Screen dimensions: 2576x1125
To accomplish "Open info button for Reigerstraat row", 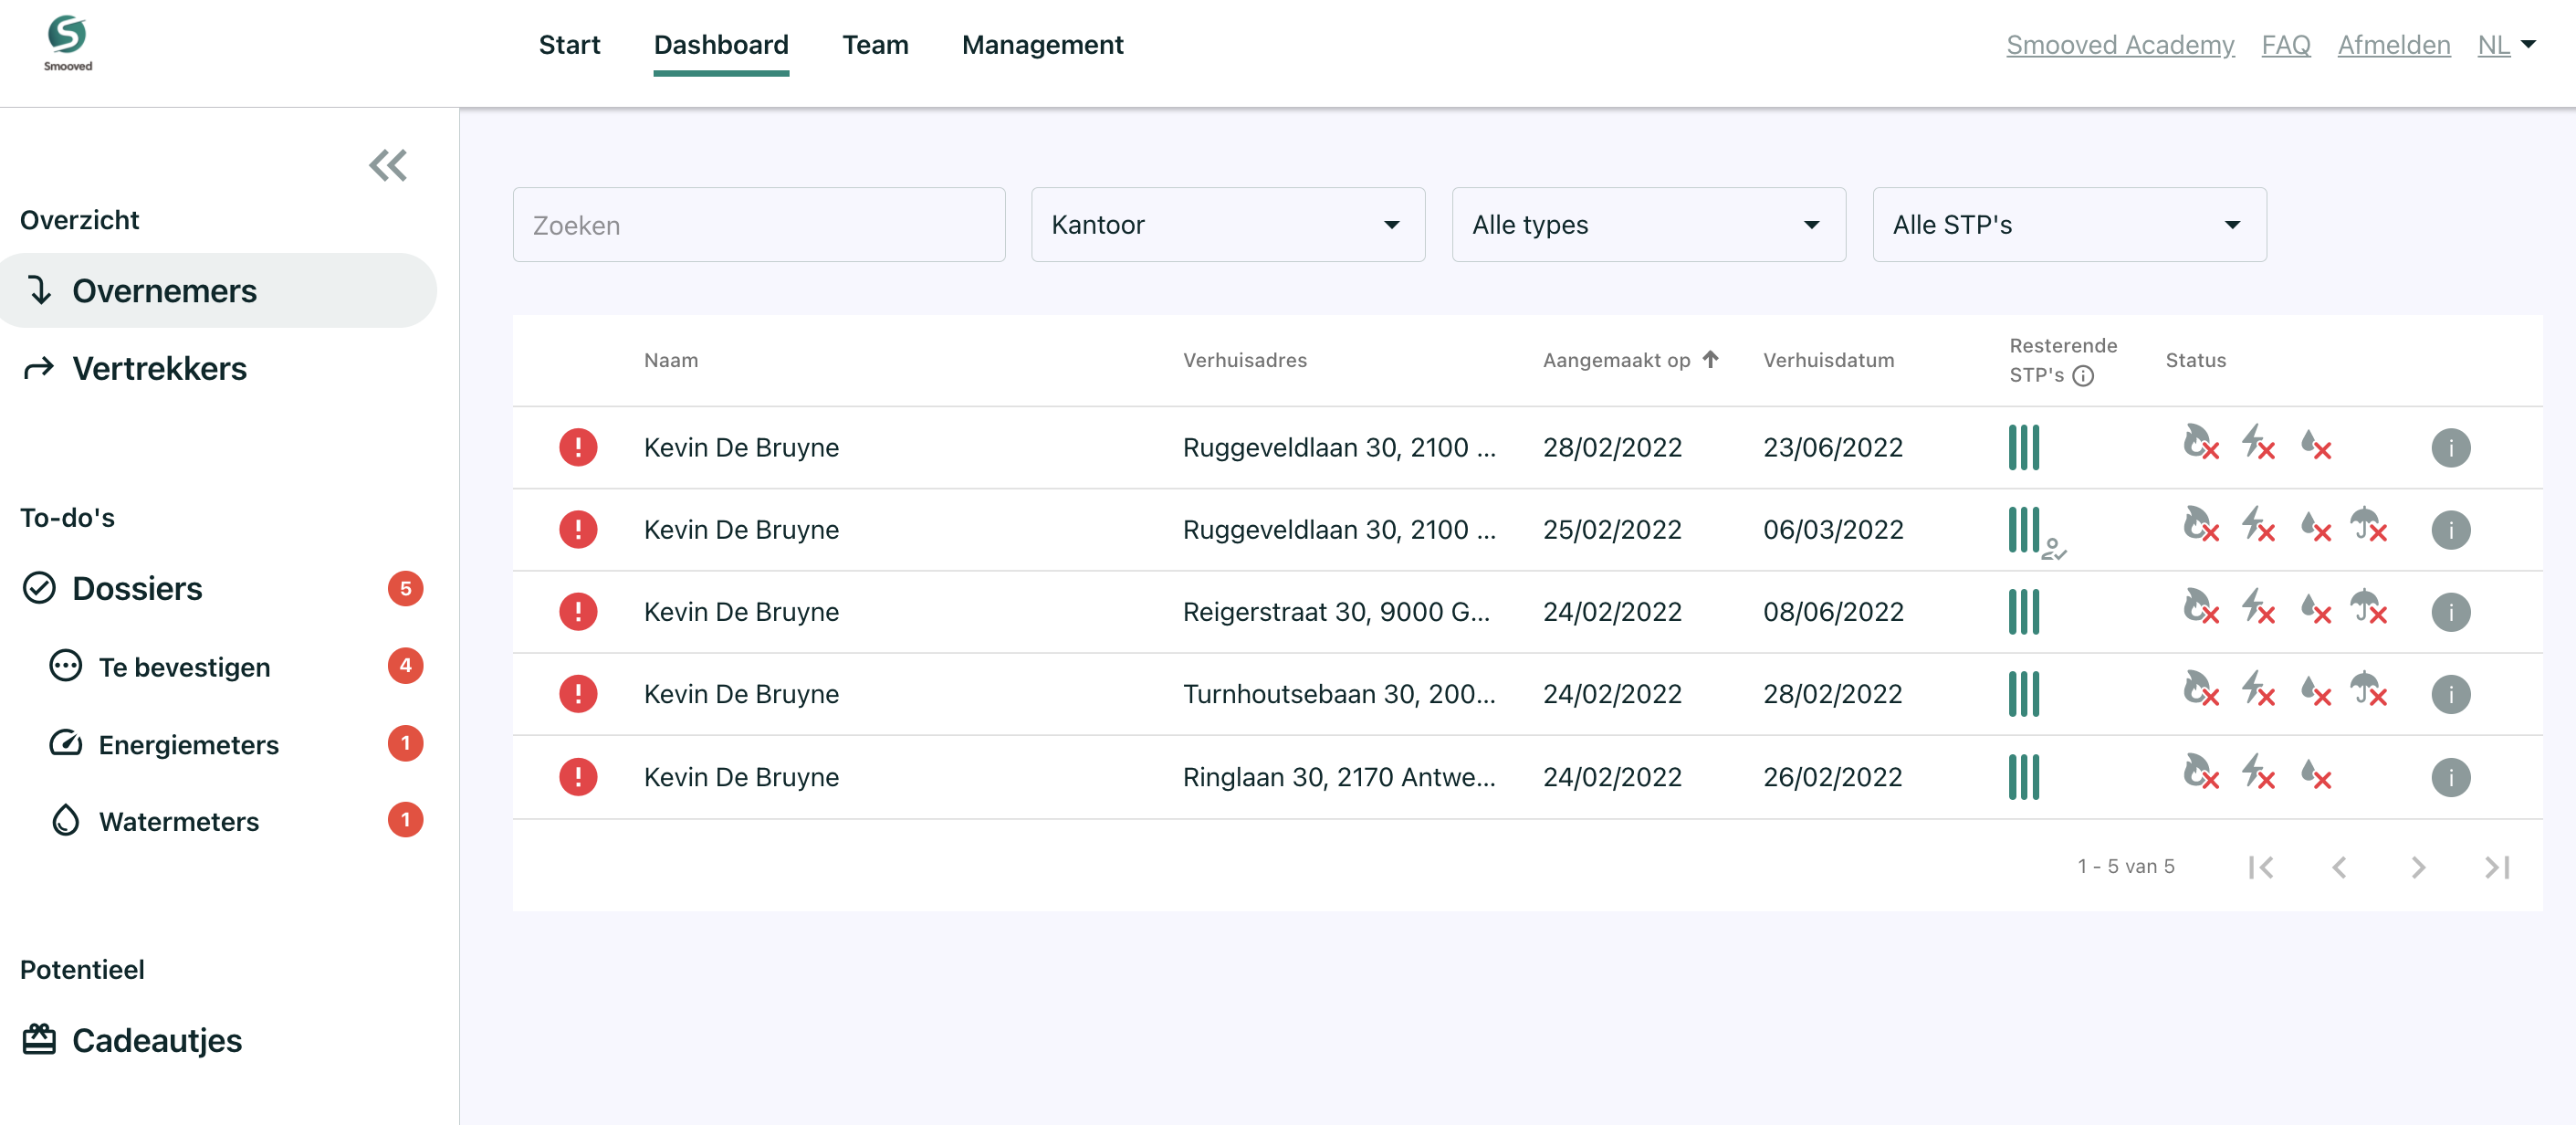I will point(2451,611).
